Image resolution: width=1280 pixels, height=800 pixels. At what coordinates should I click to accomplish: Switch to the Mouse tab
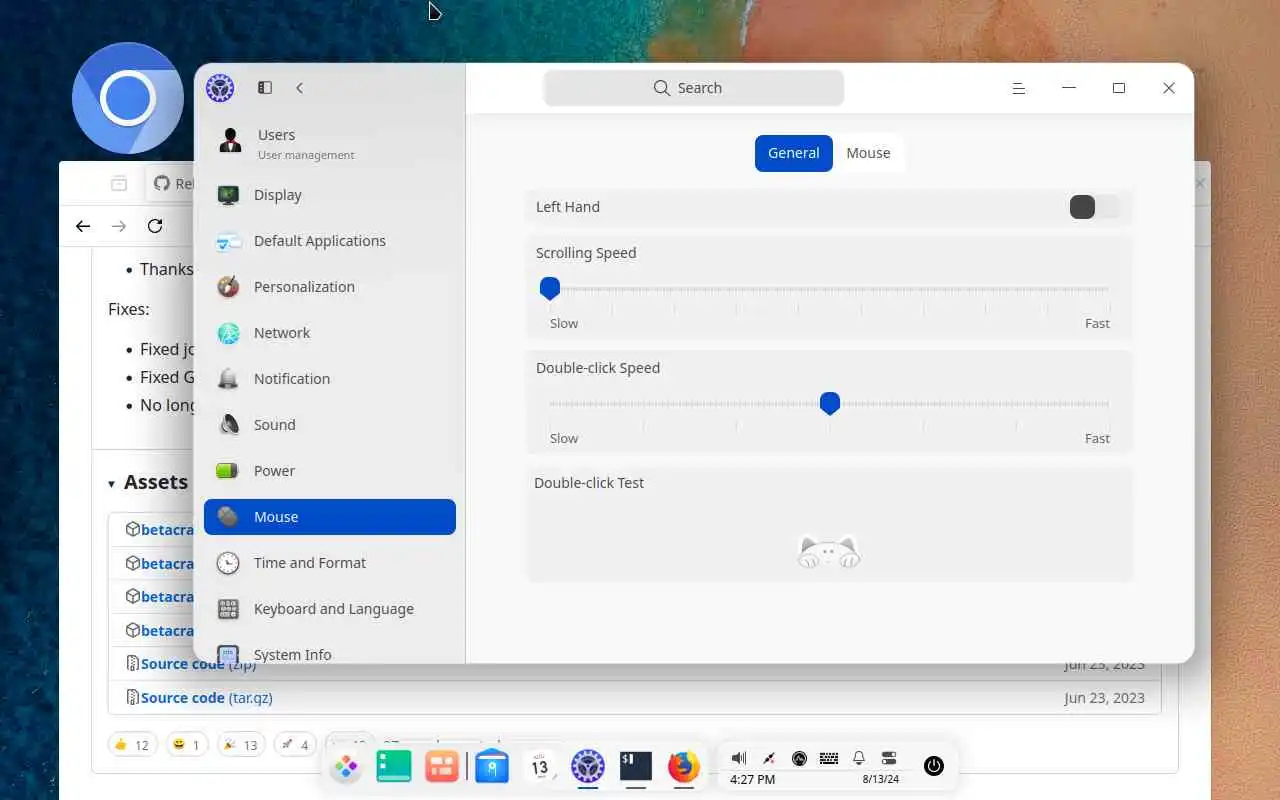(868, 153)
